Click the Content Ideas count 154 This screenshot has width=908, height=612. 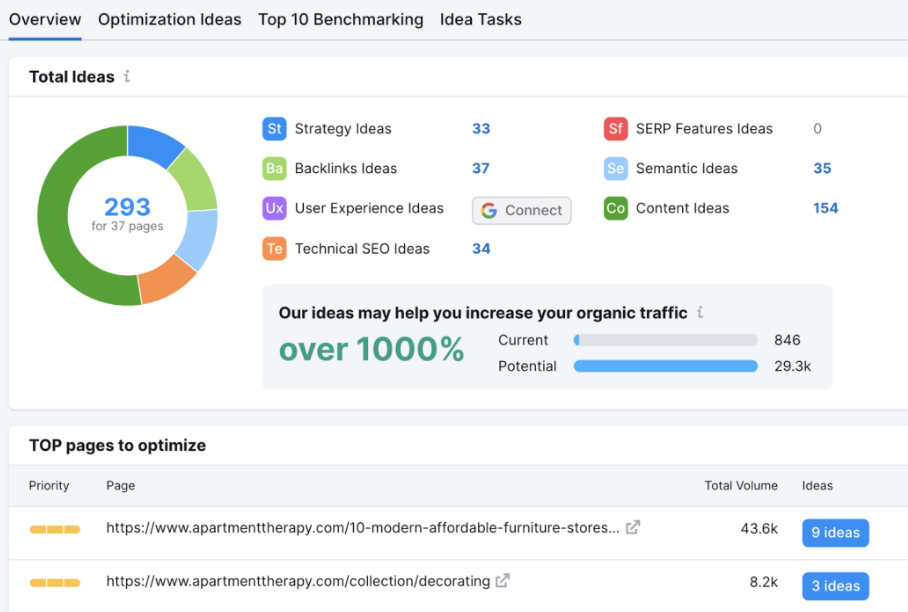[825, 208]
